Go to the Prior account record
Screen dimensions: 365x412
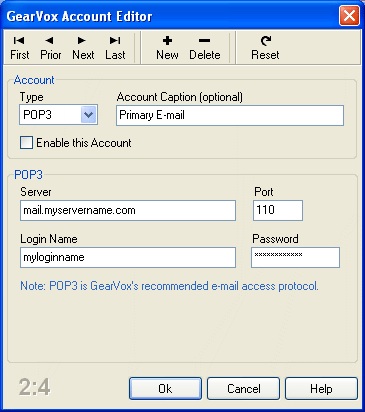50,48
